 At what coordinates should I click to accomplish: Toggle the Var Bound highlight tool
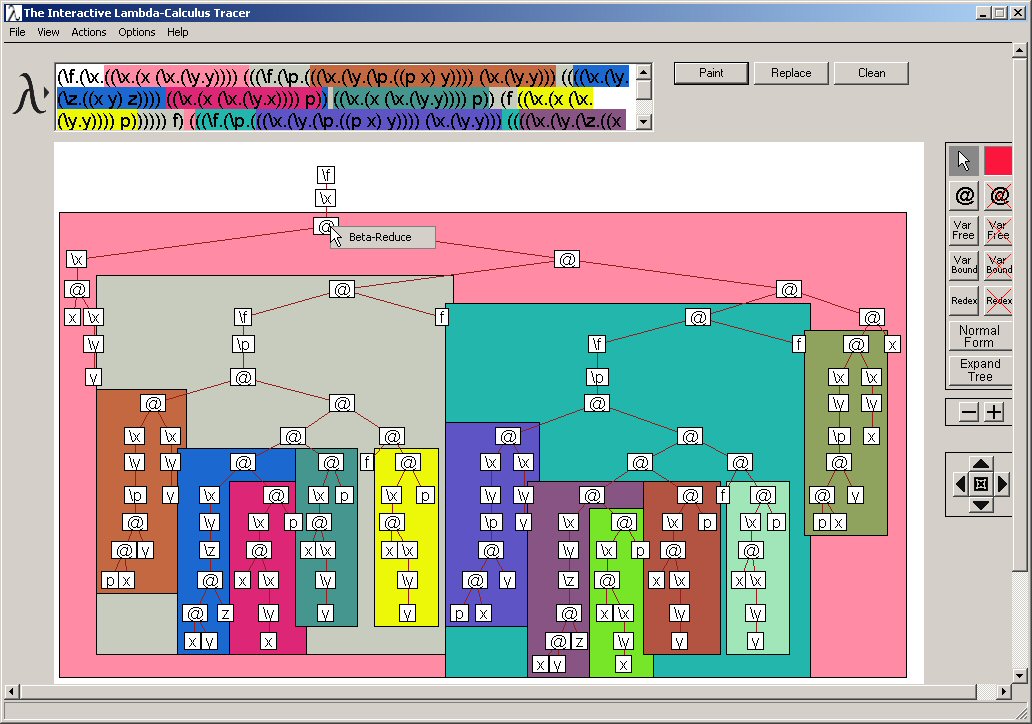(x=963, y=265)
